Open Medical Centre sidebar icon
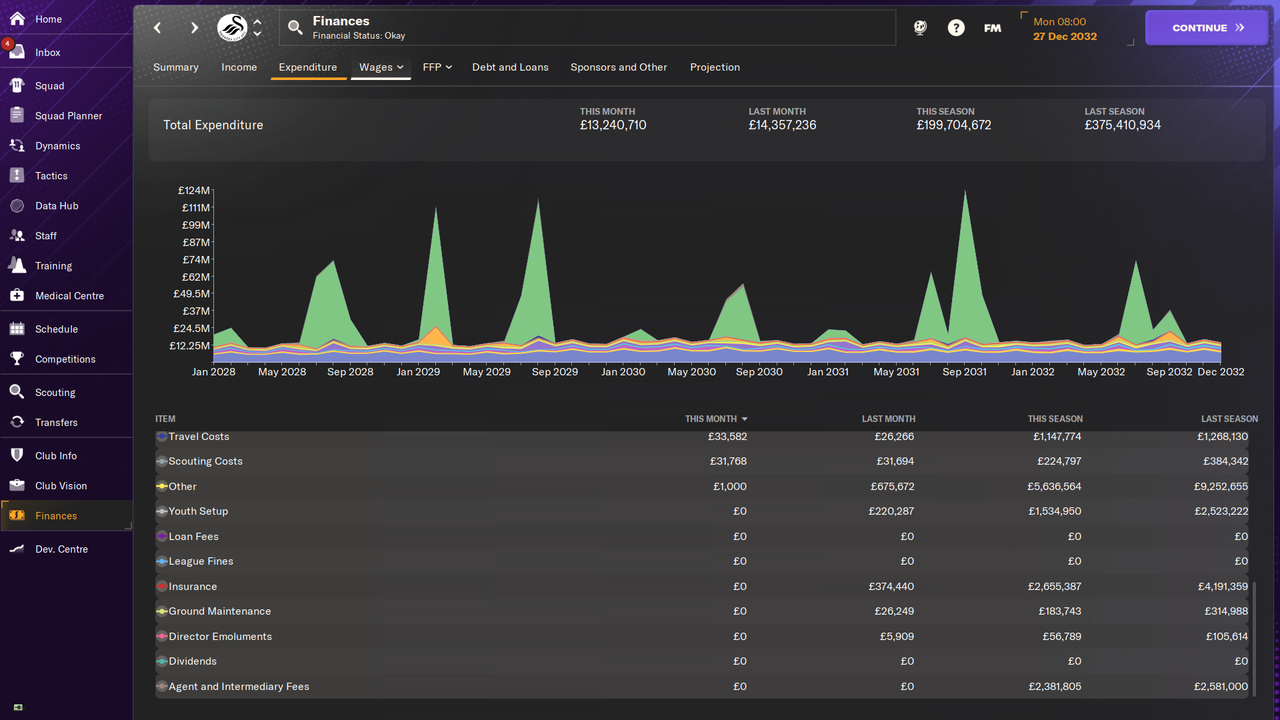 [16, 296]
